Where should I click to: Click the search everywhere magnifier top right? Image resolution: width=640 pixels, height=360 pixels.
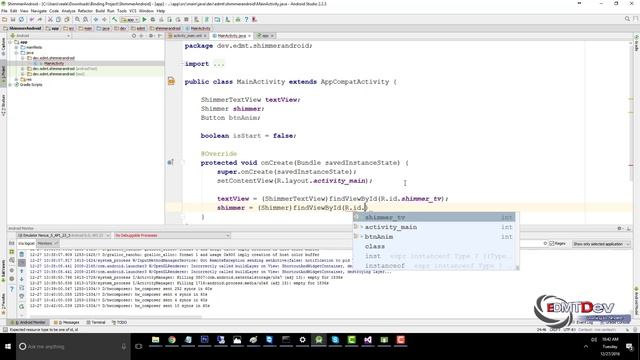tap(627, 19)
